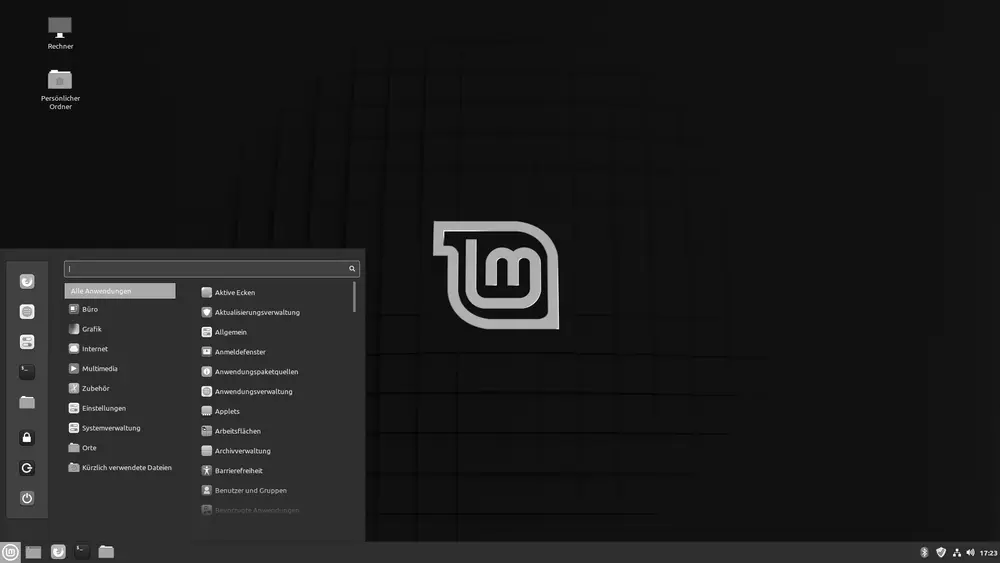Launch Firefox from menu favorites sidebar
Image resolution: width=1000 pixels, height=563 pixels.
coord(27,281)
